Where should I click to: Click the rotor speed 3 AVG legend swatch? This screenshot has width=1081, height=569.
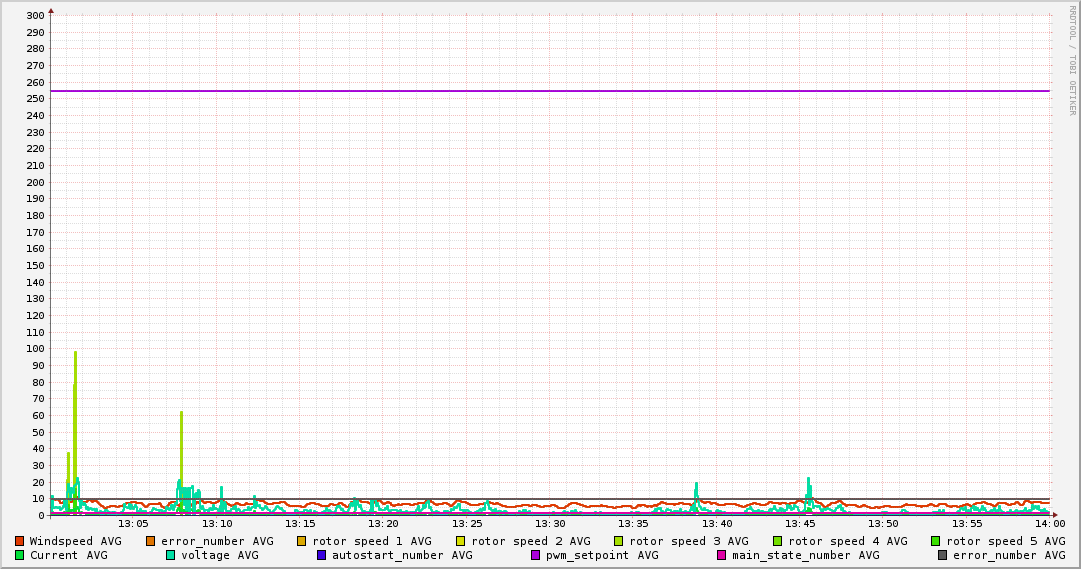618,541
